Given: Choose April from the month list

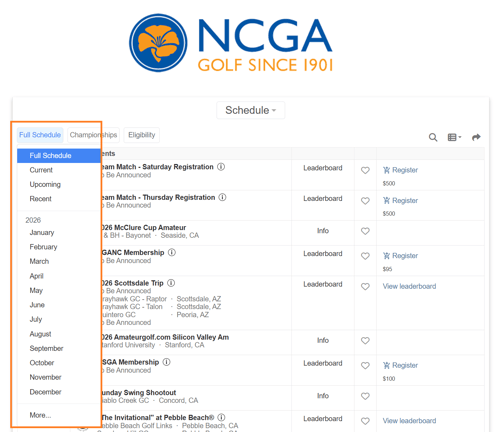Looking at the screenshot, I should pyautogui.click(x=36, y=276).
